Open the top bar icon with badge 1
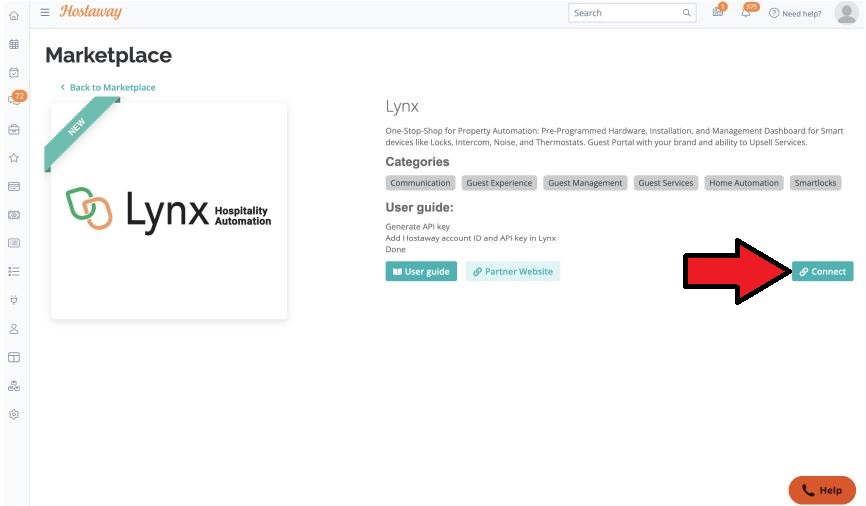 click(x=719, y=10)
